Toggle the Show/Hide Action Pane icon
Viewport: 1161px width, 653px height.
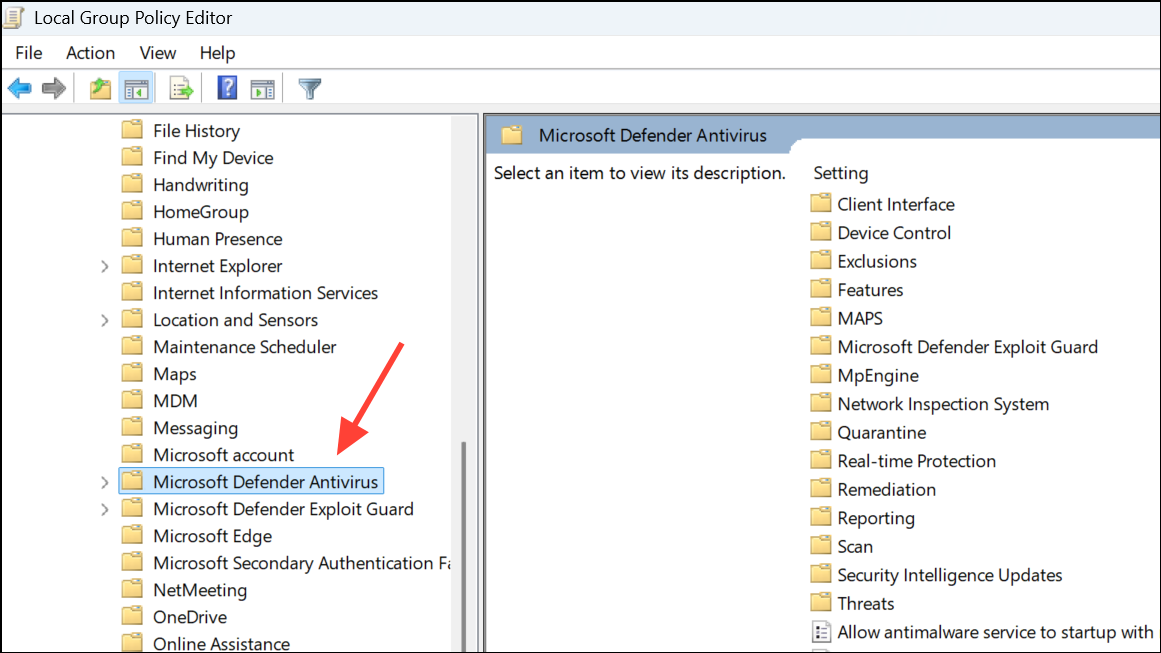tap(262, 88)
